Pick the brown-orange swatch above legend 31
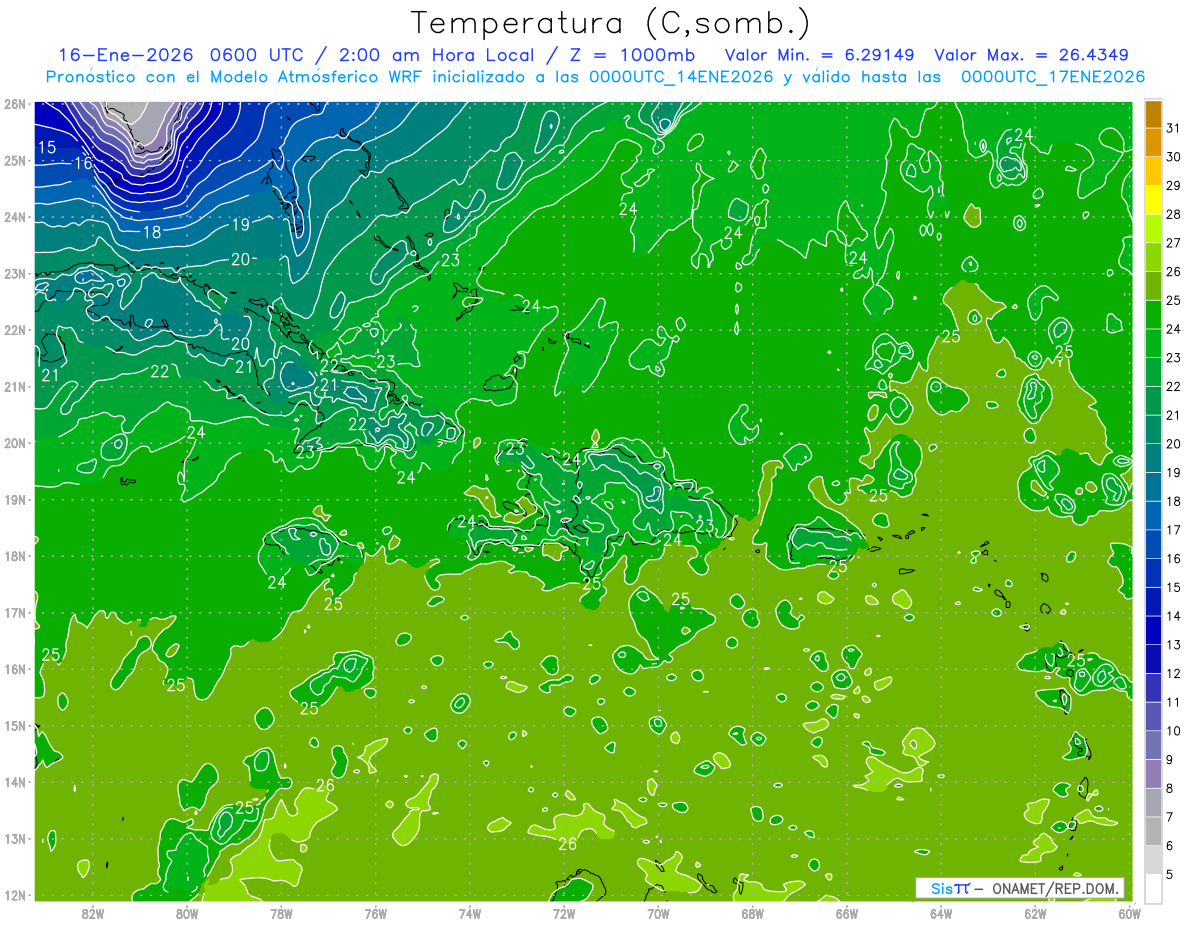The width and height of the screenshot is (1200, 927). (1153, 114)
